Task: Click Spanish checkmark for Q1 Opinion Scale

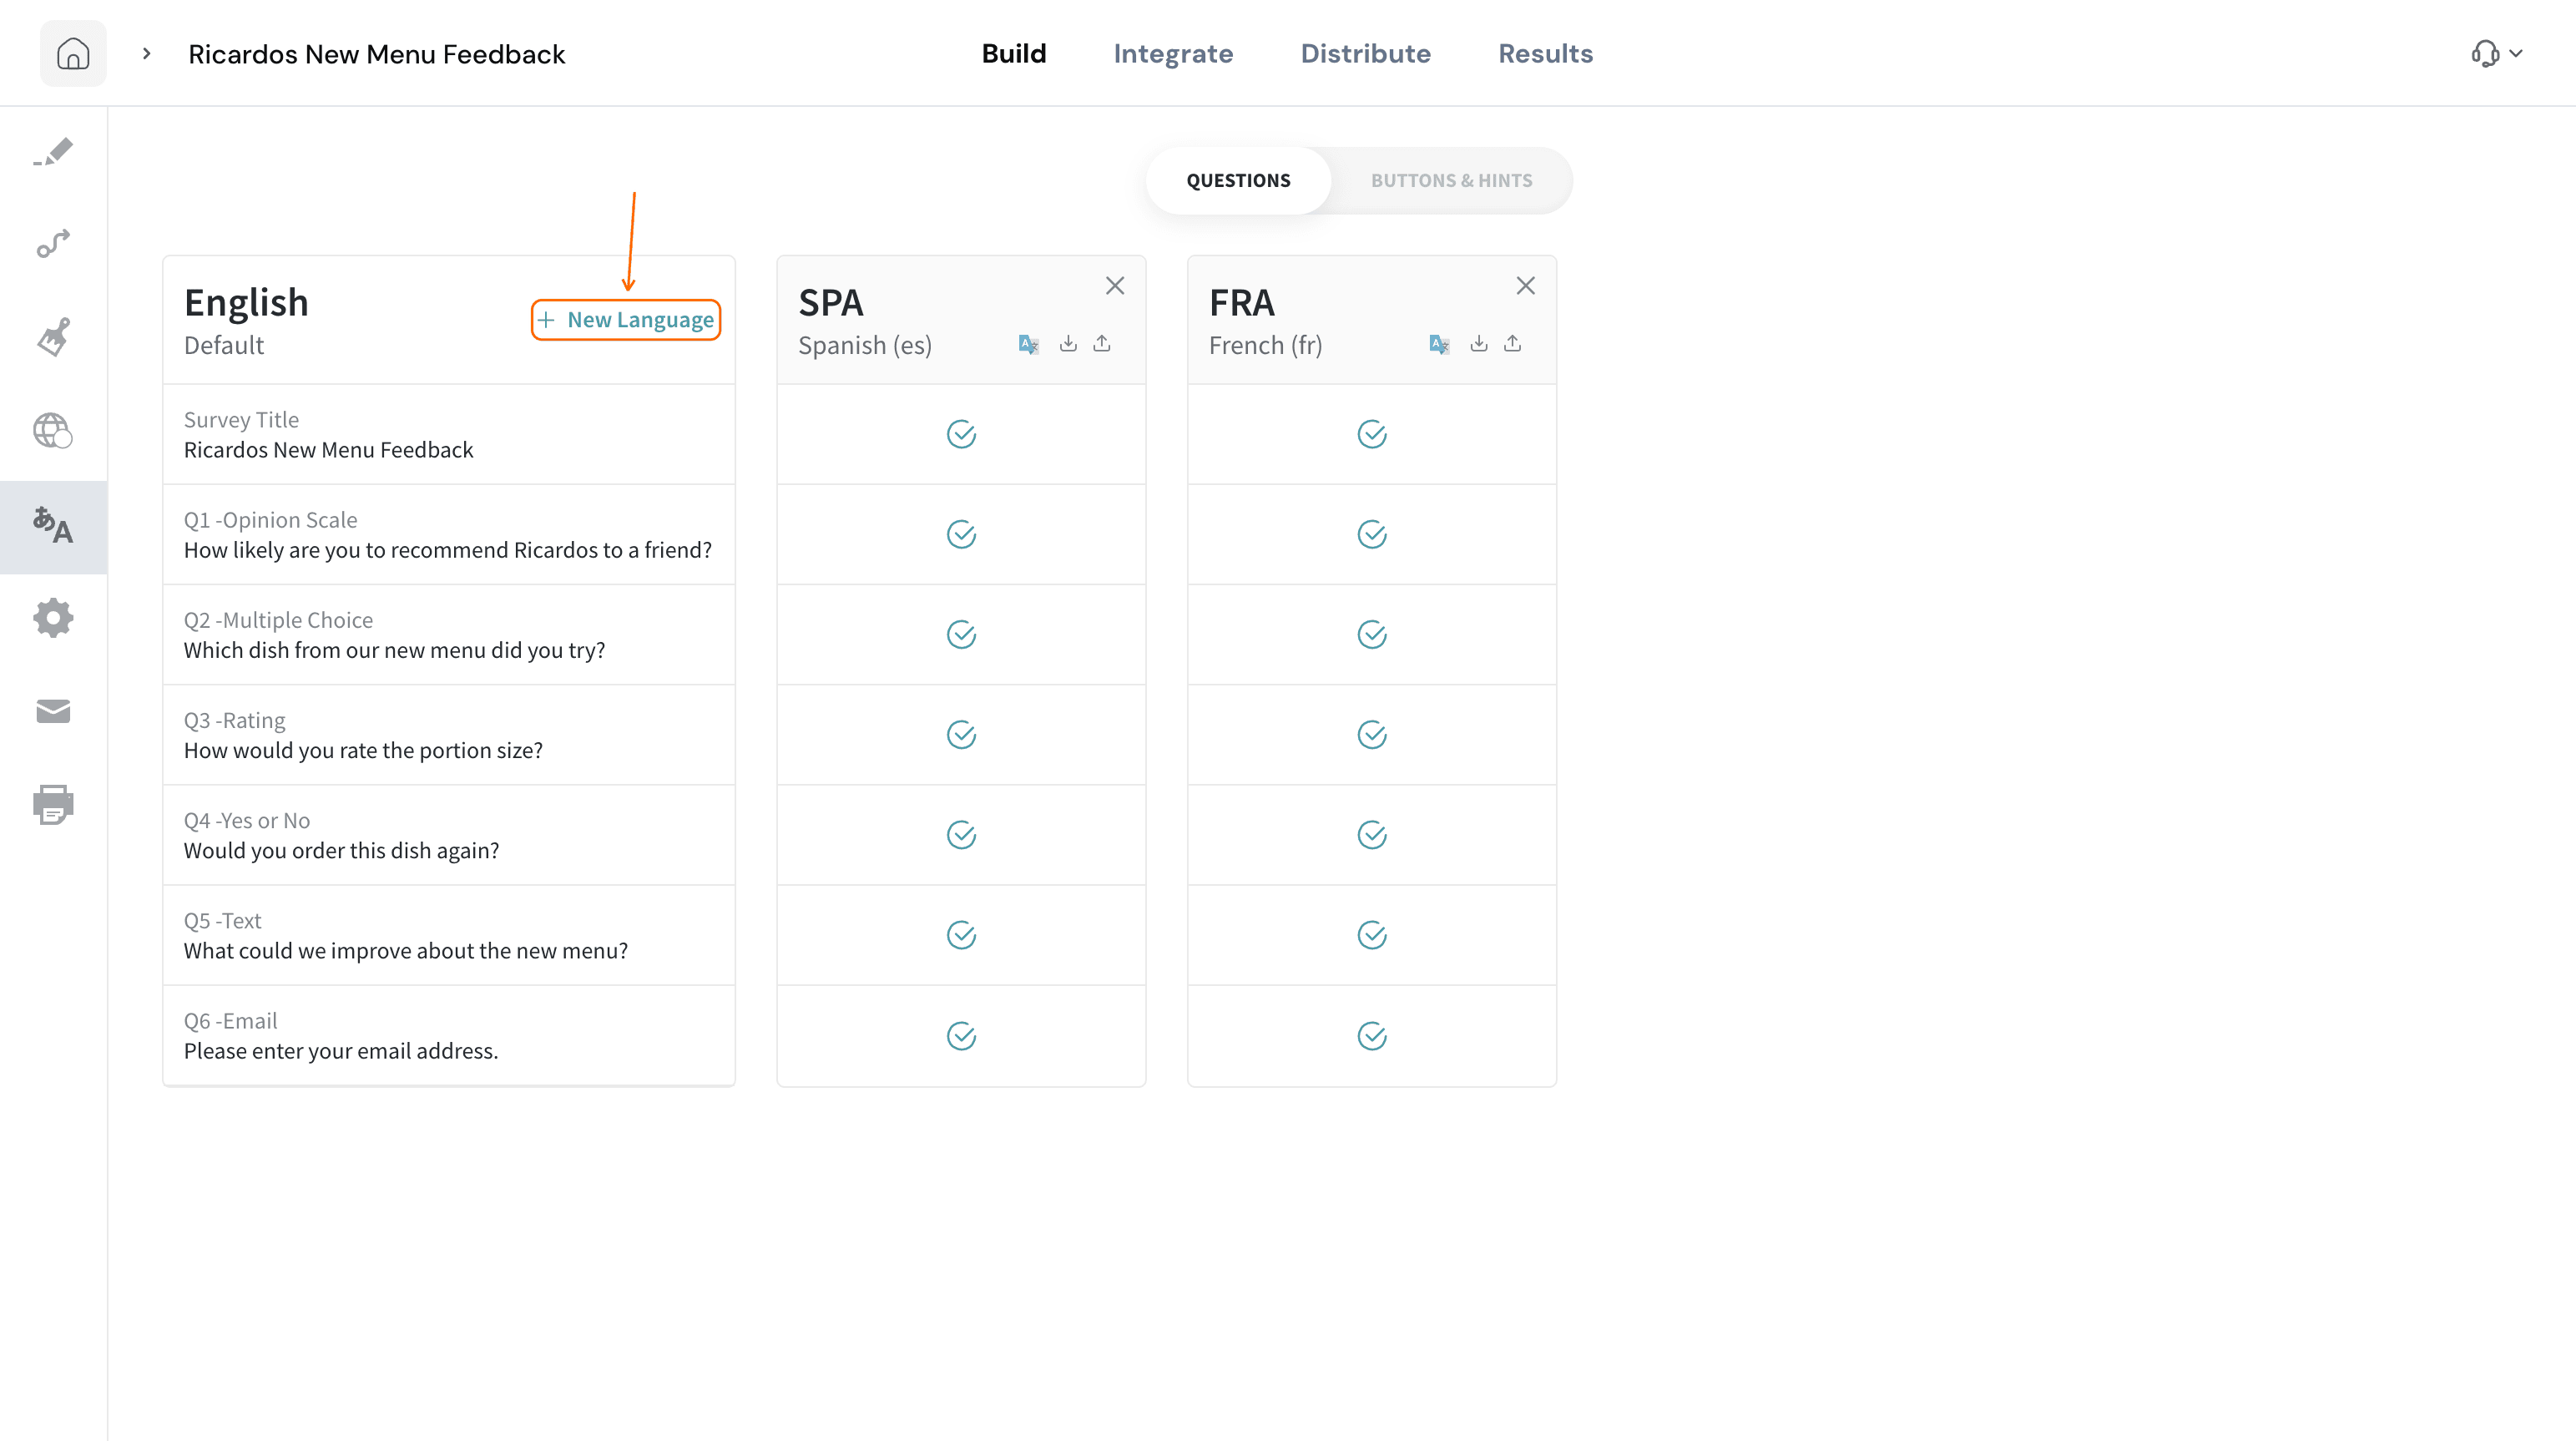Action: [961, 534]
